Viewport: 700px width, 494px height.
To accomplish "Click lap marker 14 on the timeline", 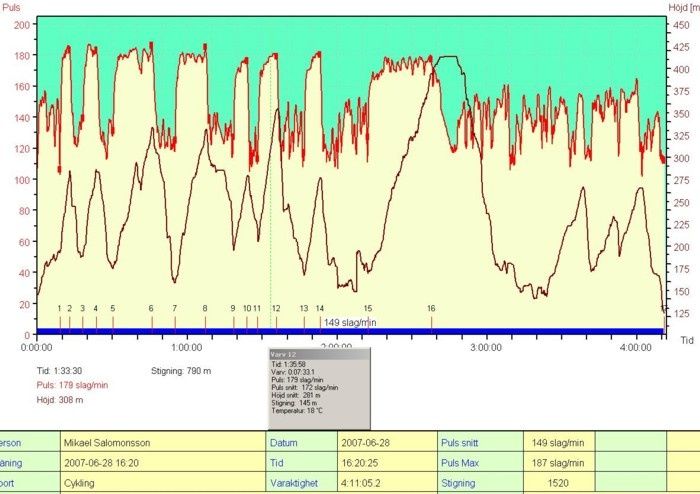I will pyautogui.click(x=320, y=309).
